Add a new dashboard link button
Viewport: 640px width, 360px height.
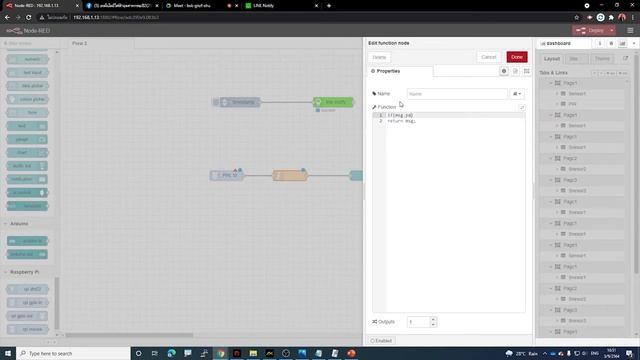623,73
